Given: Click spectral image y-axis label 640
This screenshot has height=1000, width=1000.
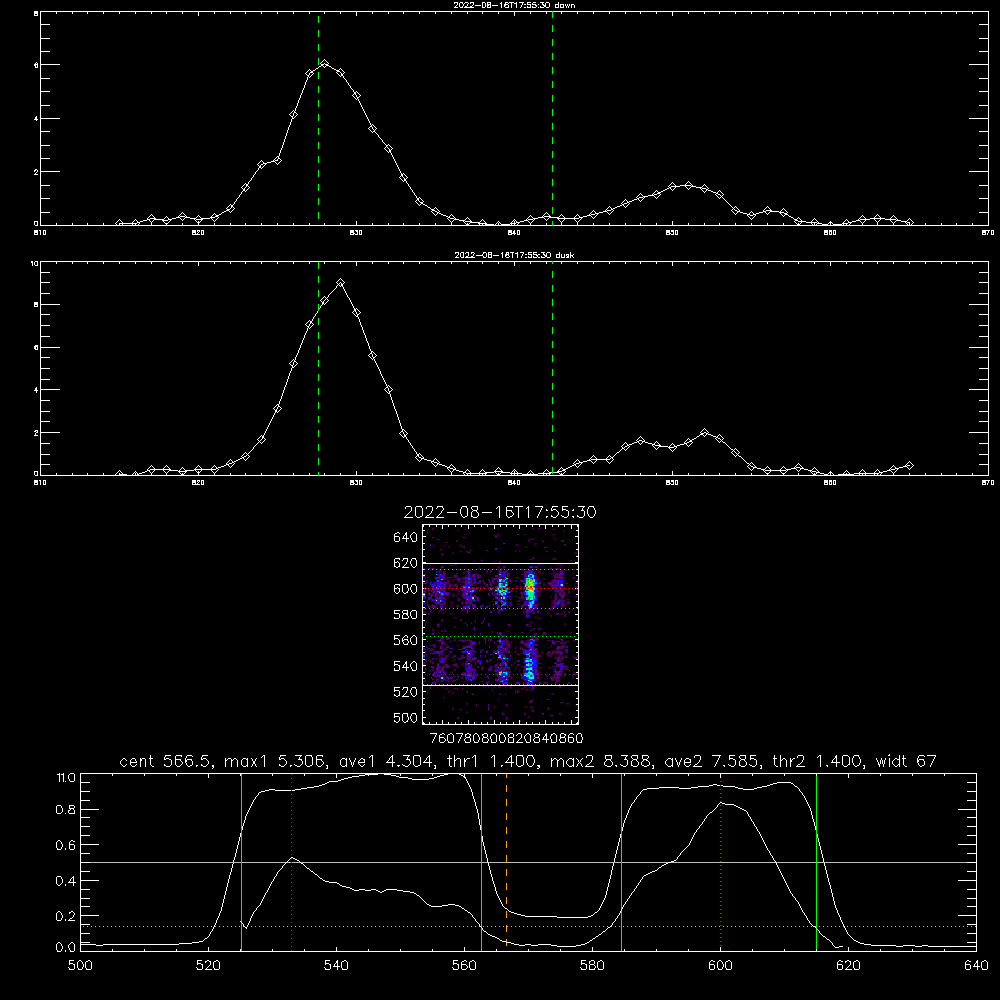Looking at the screenshot, I should [x=405, y=538].
